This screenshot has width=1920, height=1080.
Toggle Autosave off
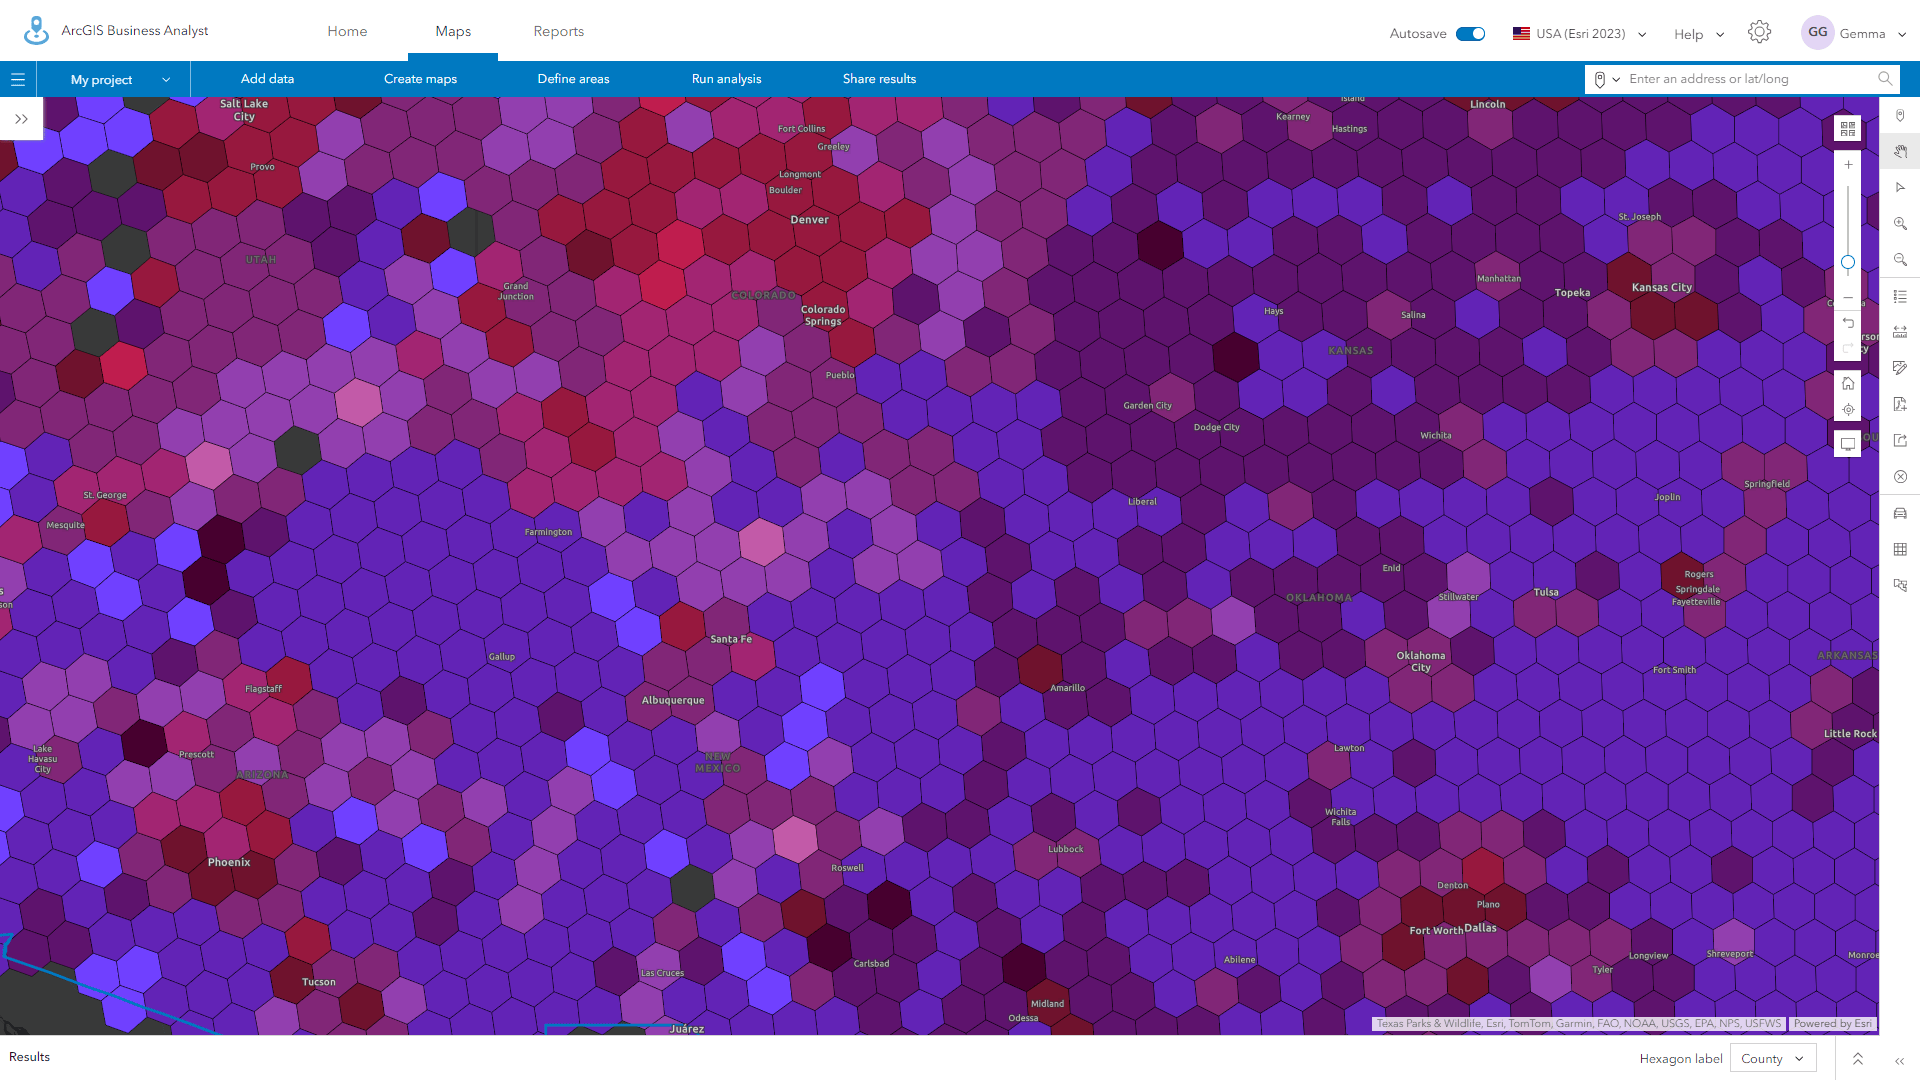pyautogui.click(x=1470, y=33)
